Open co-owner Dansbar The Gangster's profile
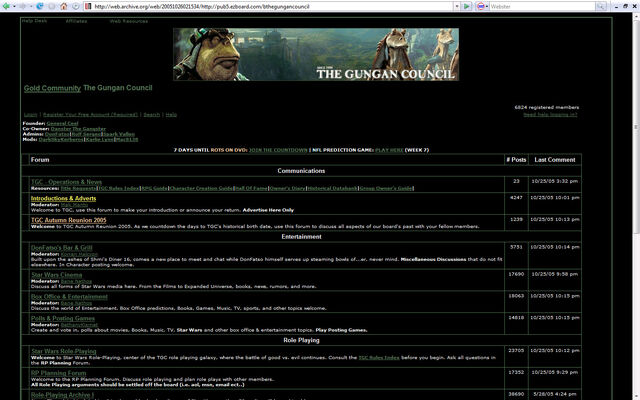 pyautogui.click(x=78, y=129)
